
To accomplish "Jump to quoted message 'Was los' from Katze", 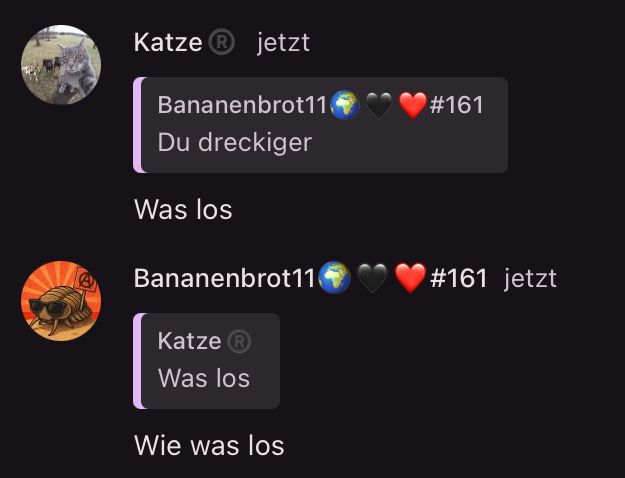I will 206,361.
